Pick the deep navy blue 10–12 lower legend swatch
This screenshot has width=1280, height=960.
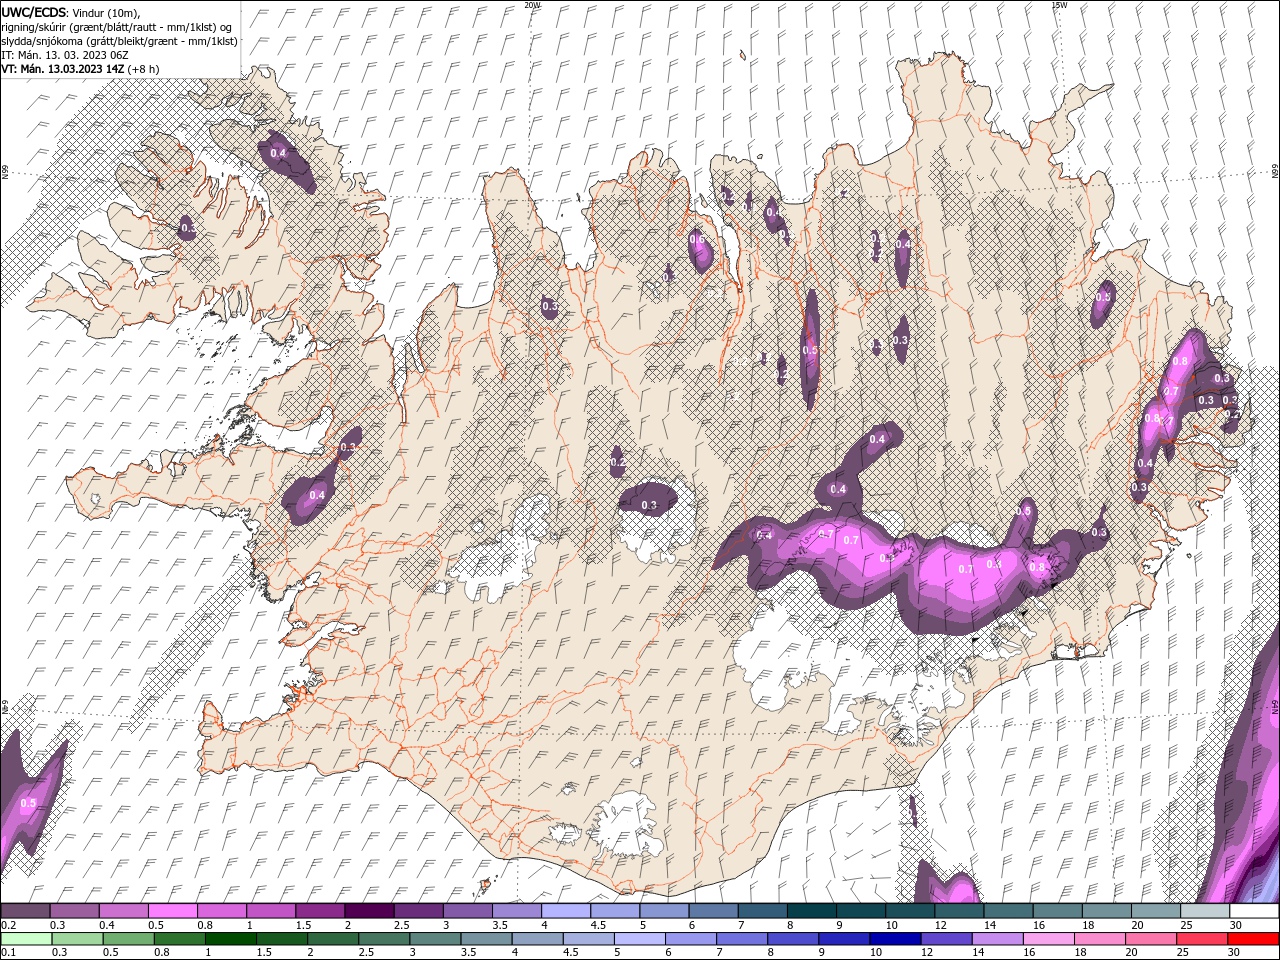click(x=896, y=938)
